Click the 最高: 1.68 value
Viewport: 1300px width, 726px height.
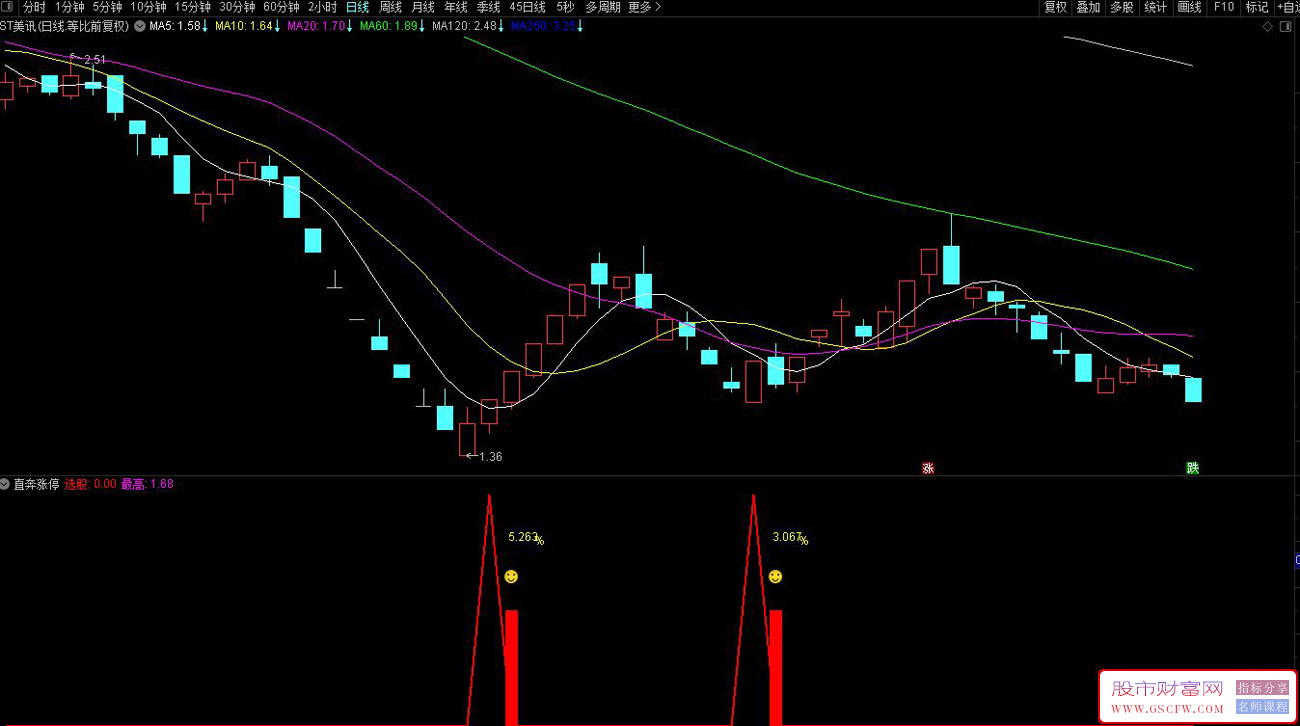(x=147, y=484)
